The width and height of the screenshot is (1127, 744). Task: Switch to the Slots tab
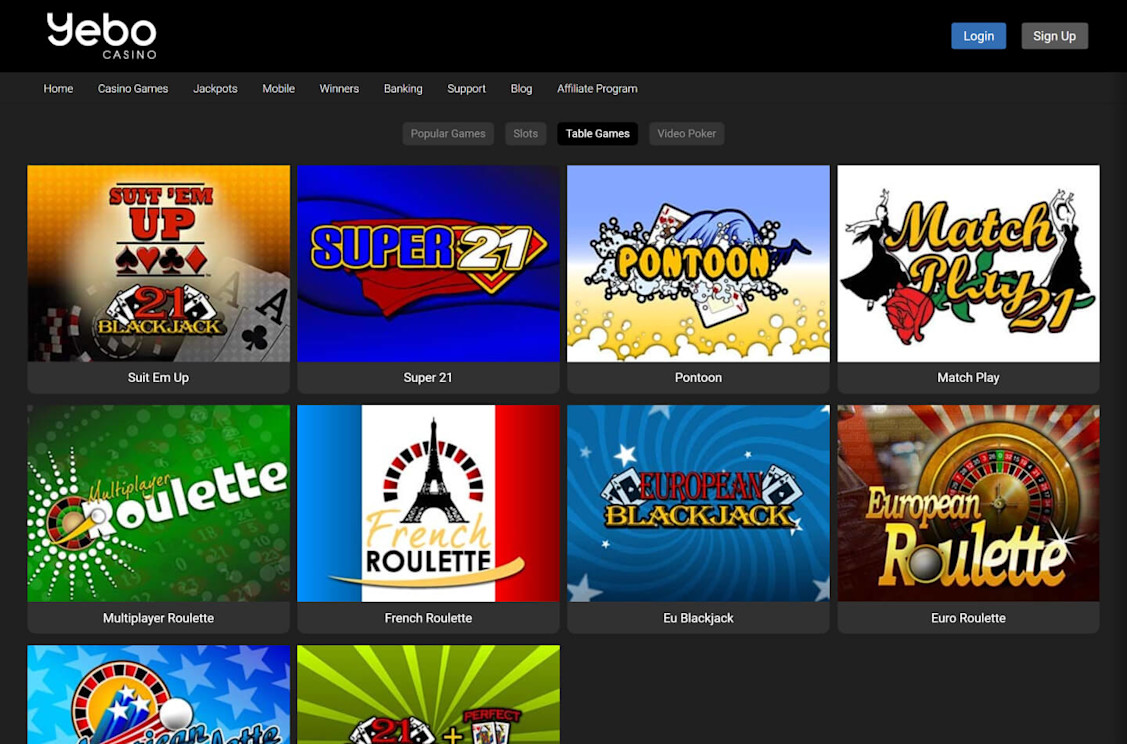(525, 134)
